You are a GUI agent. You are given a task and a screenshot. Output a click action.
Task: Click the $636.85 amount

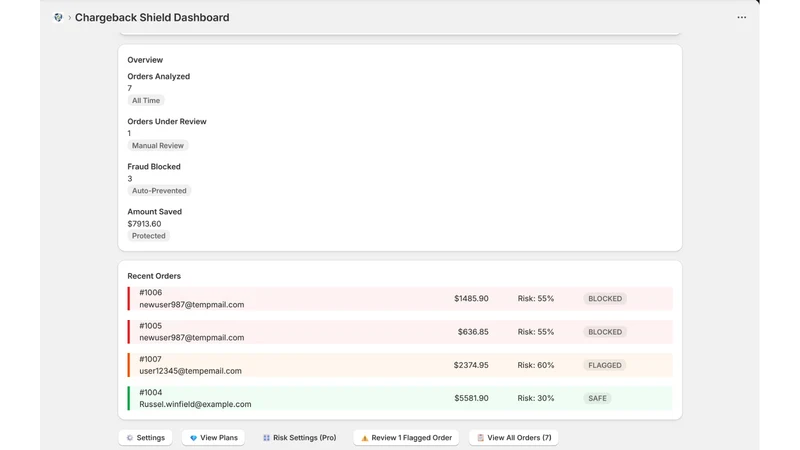[473, 332]
